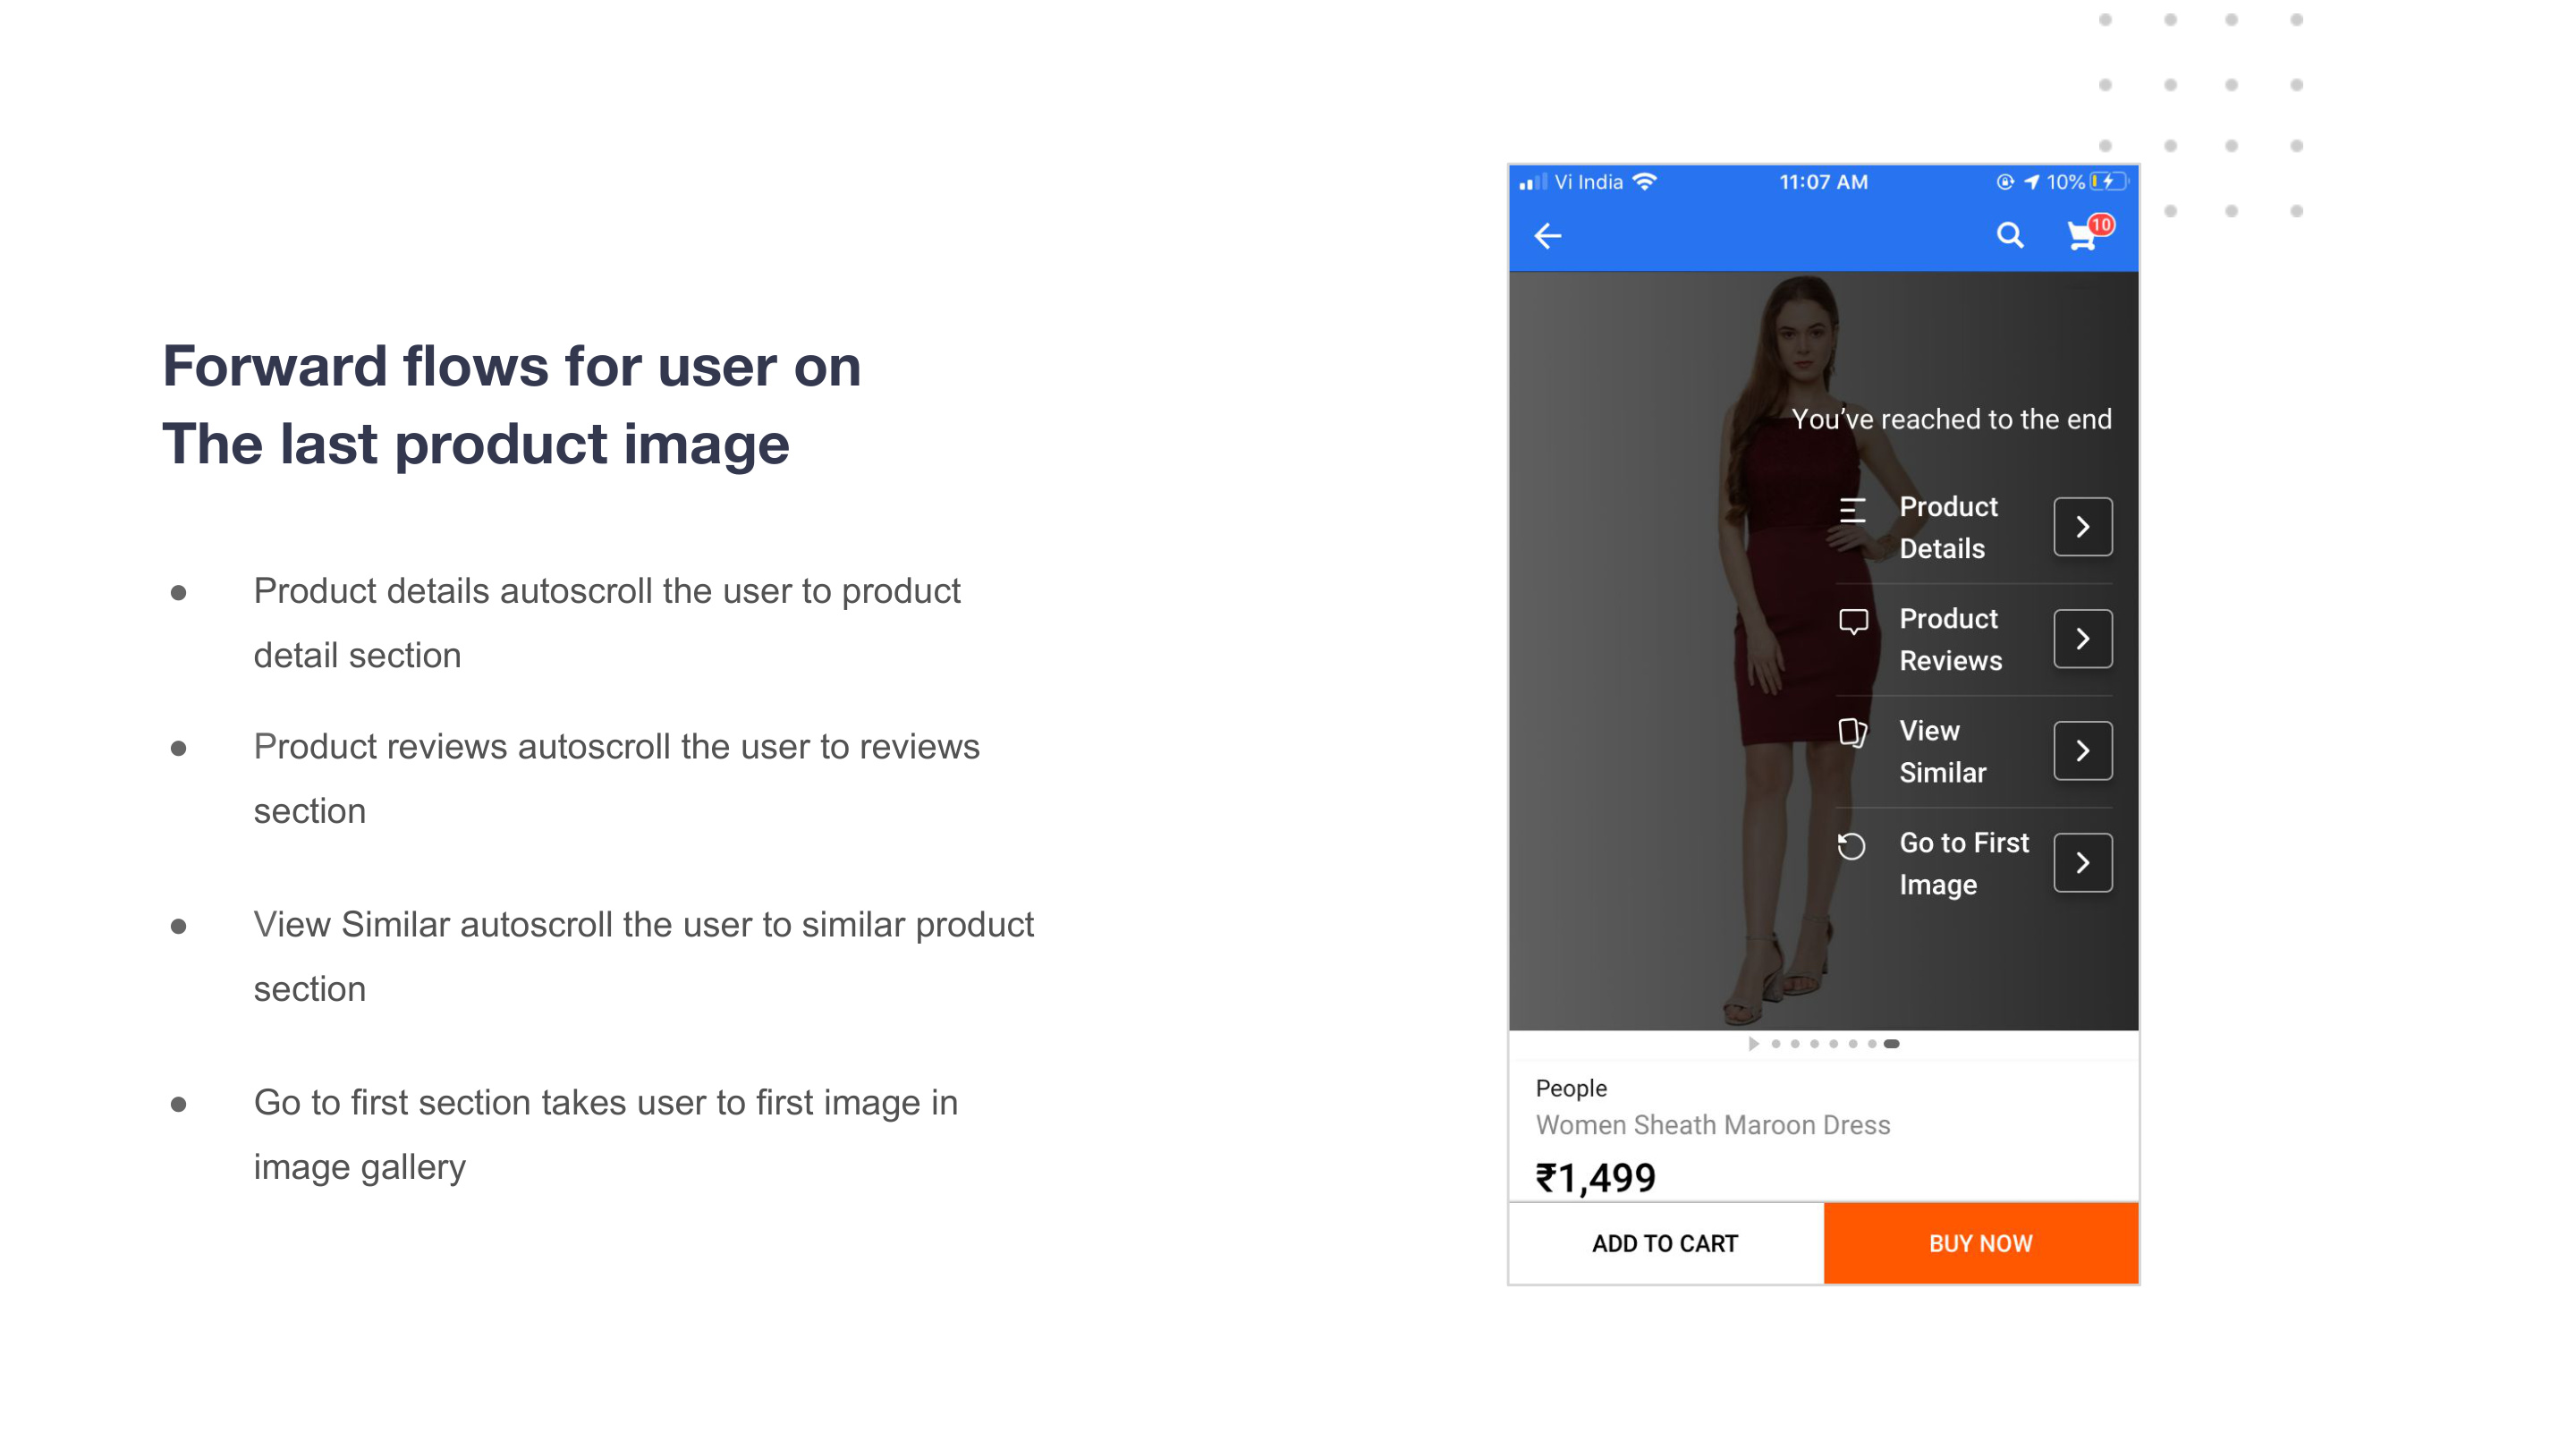
Task: Click the 'Product reviews autoscroll' bullet text
Action: pos(616,778)
